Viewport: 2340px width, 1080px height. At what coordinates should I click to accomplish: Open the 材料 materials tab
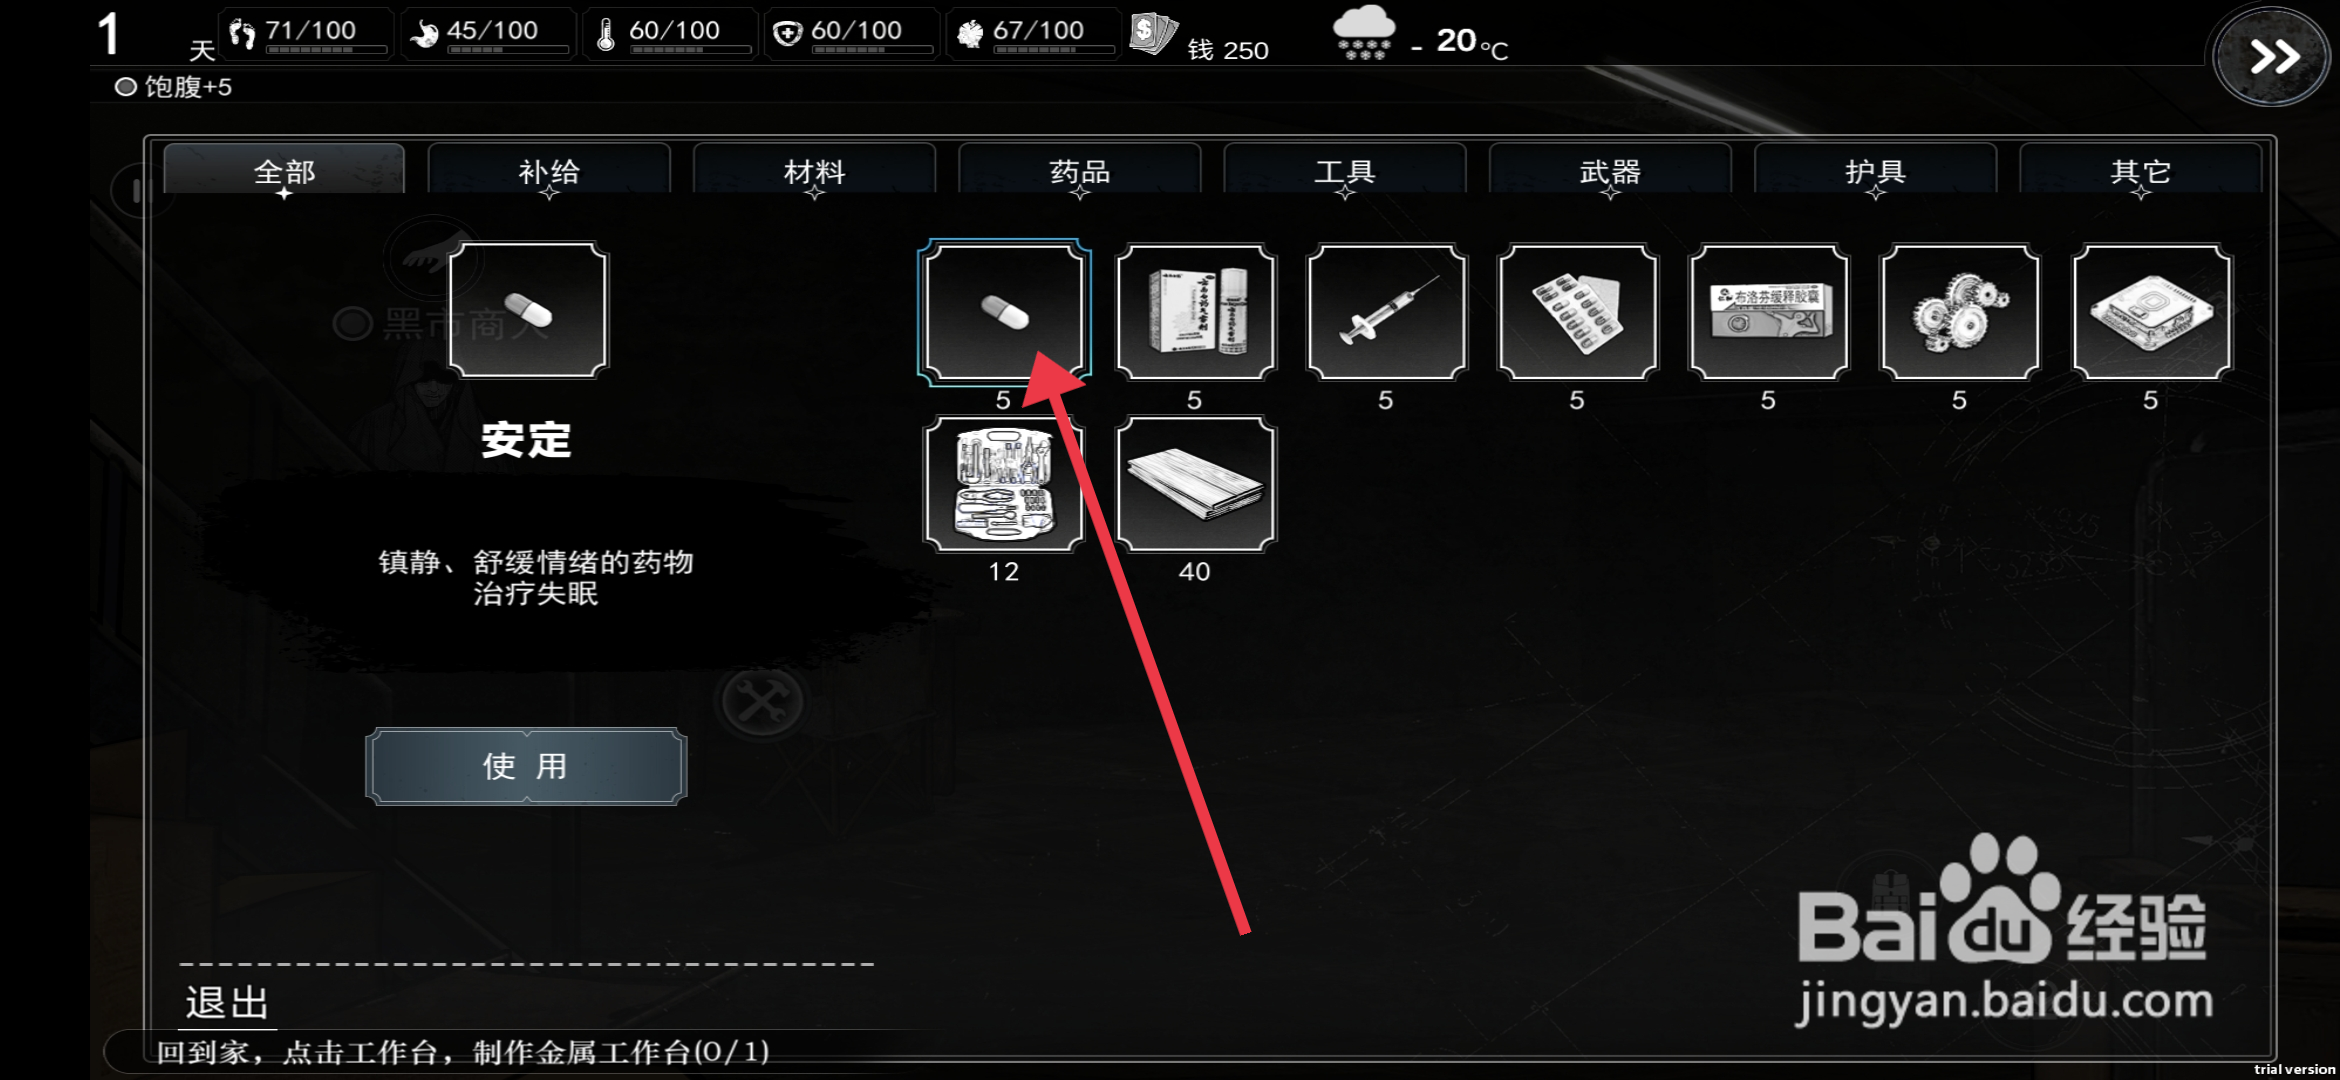[814, 170]
